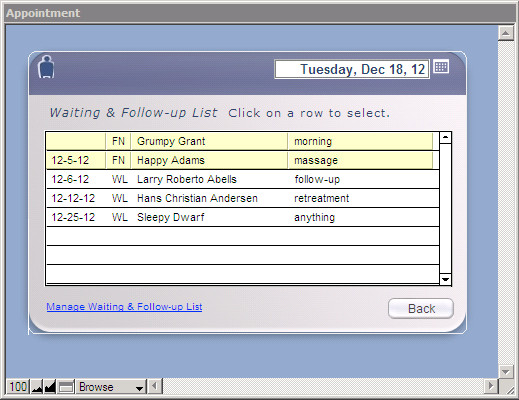Image resolution: width=519 pixels, height=400 pixels.
Task: Select the Grumpy Grant row
Action: tap(242, 141)
